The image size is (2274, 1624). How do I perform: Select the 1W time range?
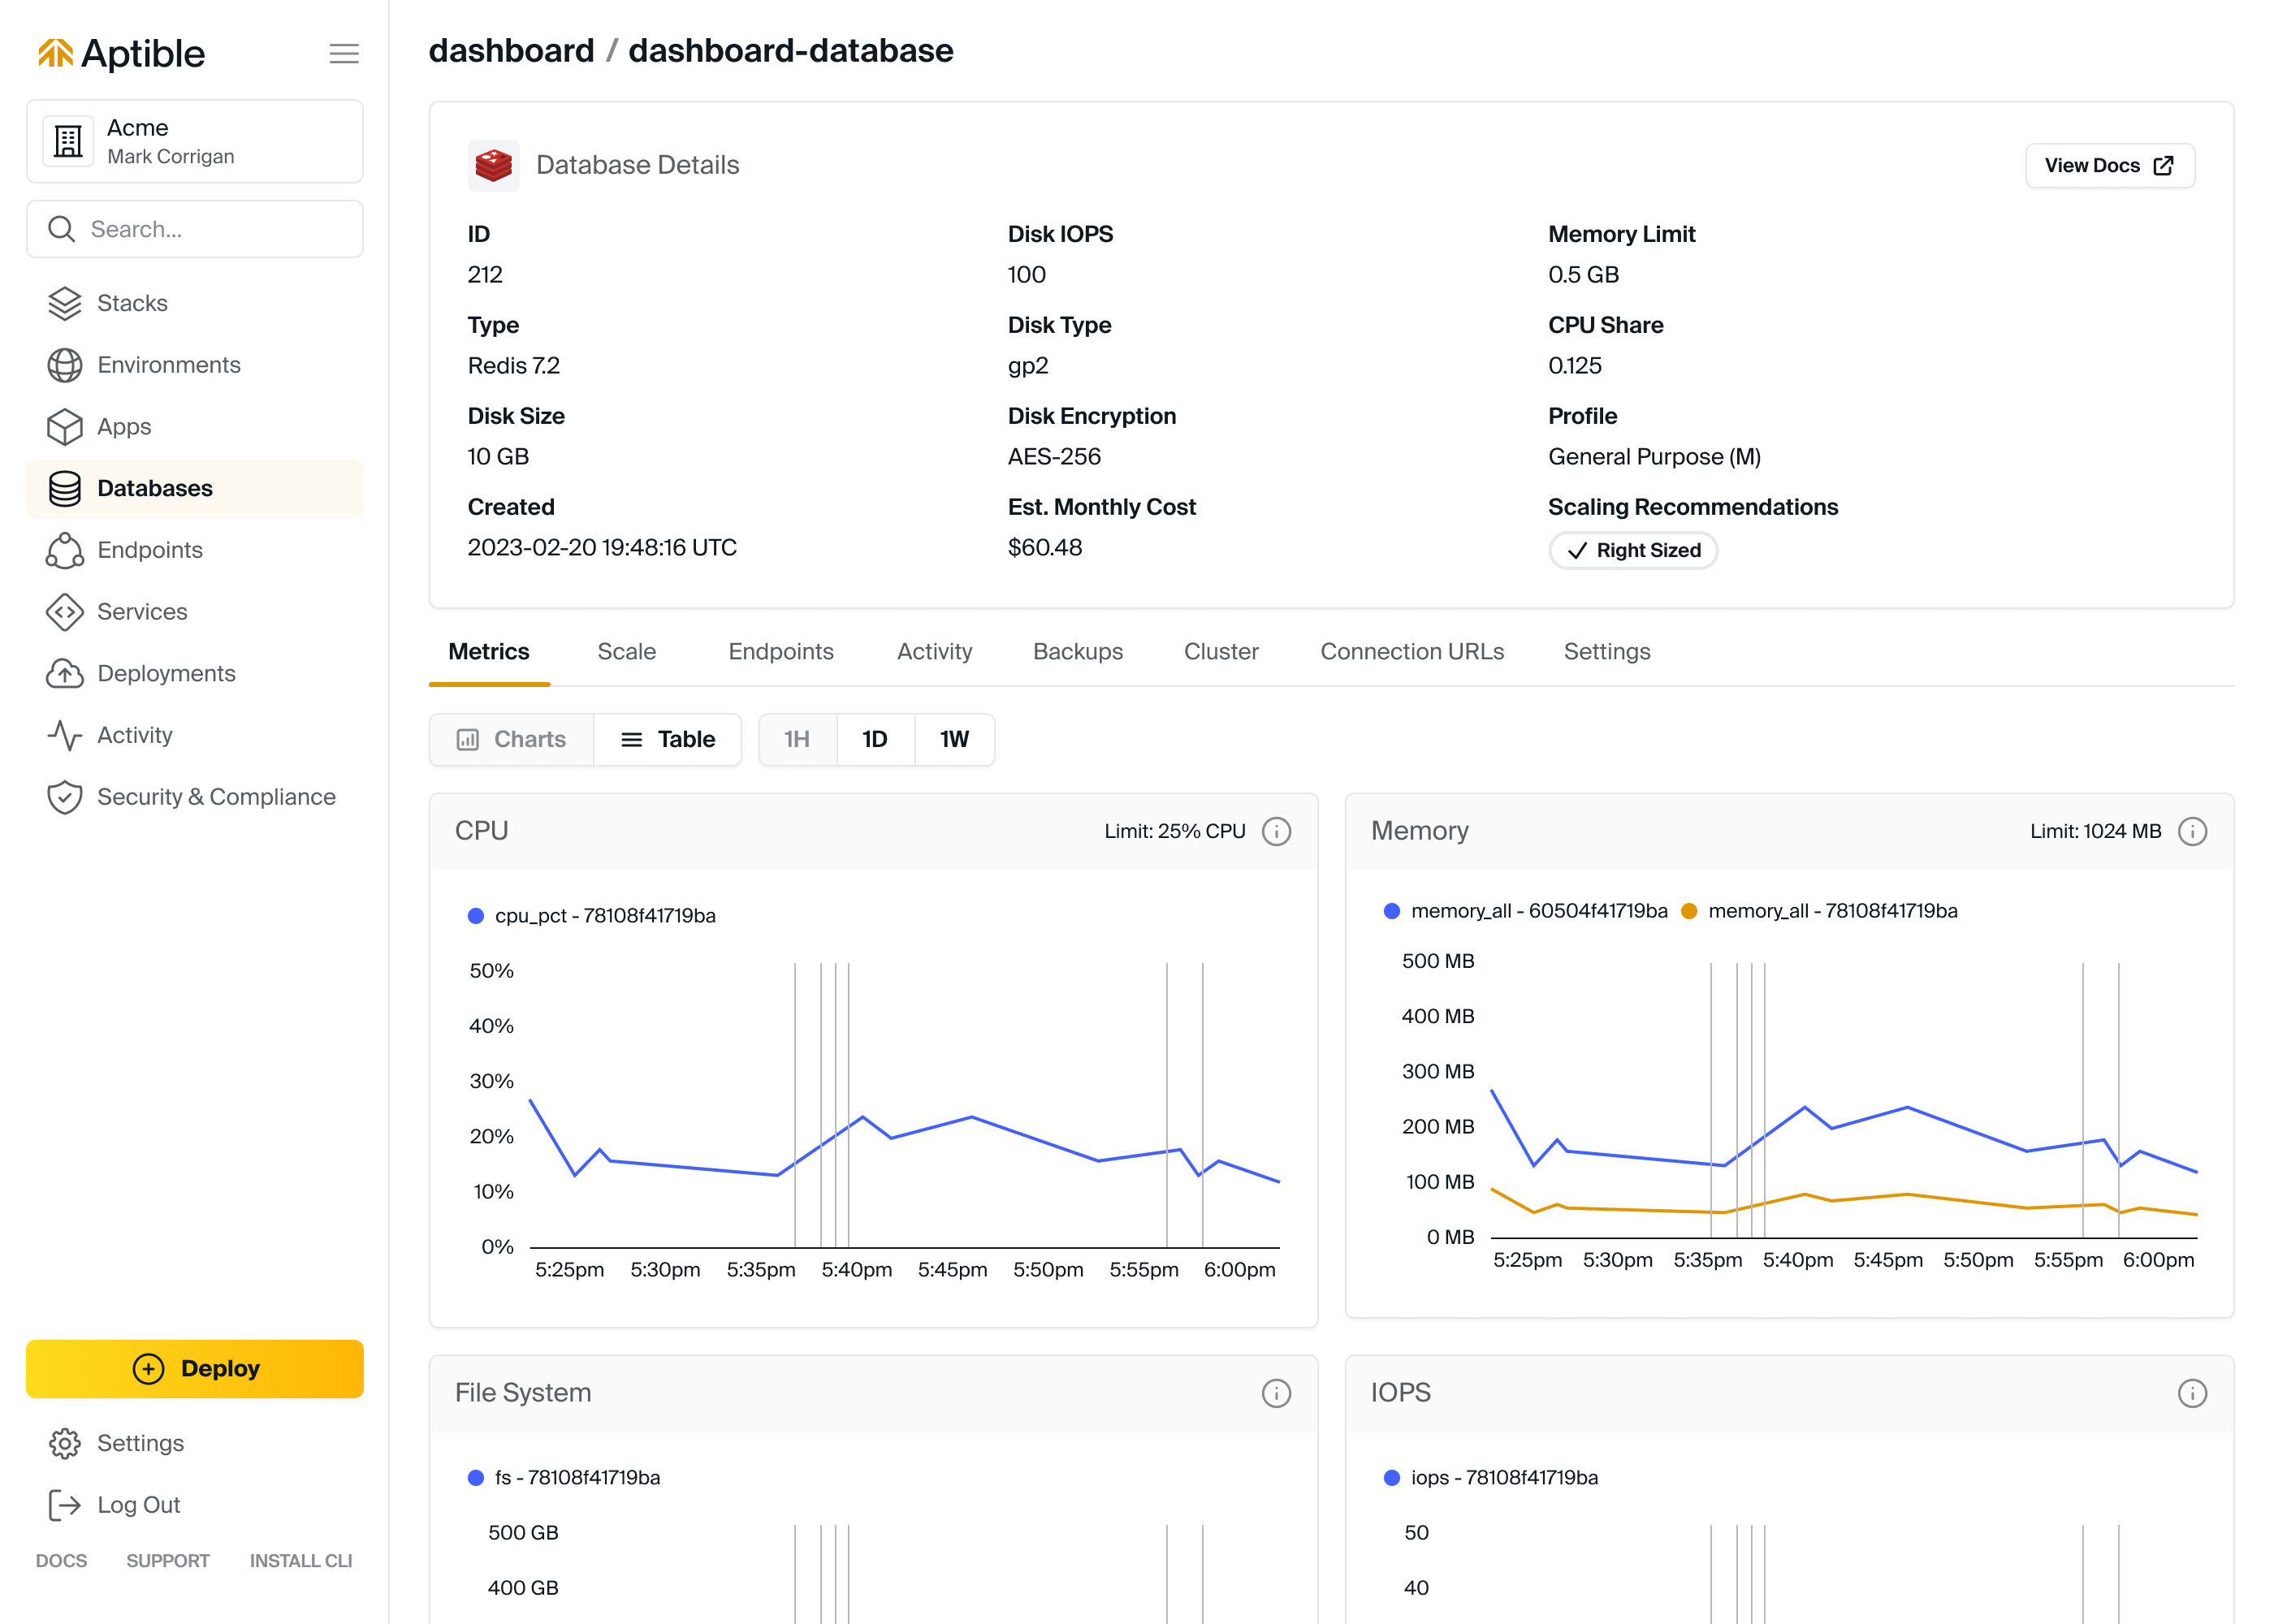click(954, 739)
